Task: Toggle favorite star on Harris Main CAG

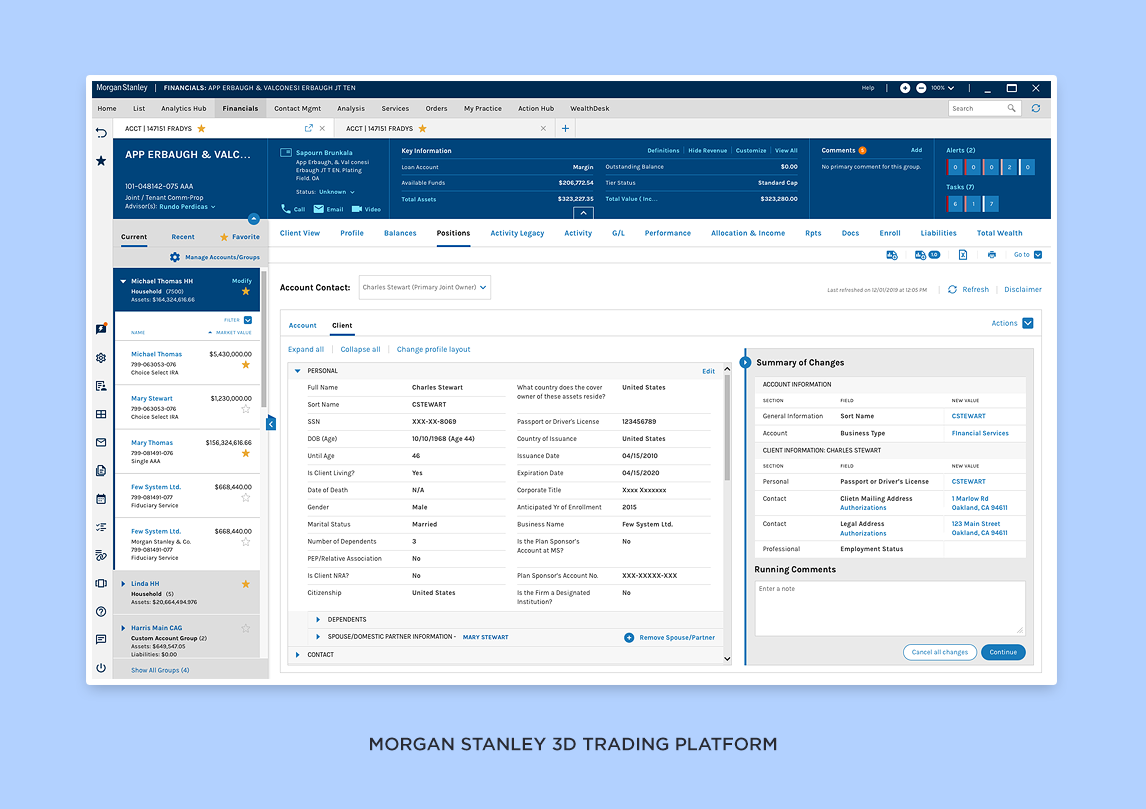Action: point(246,628)
